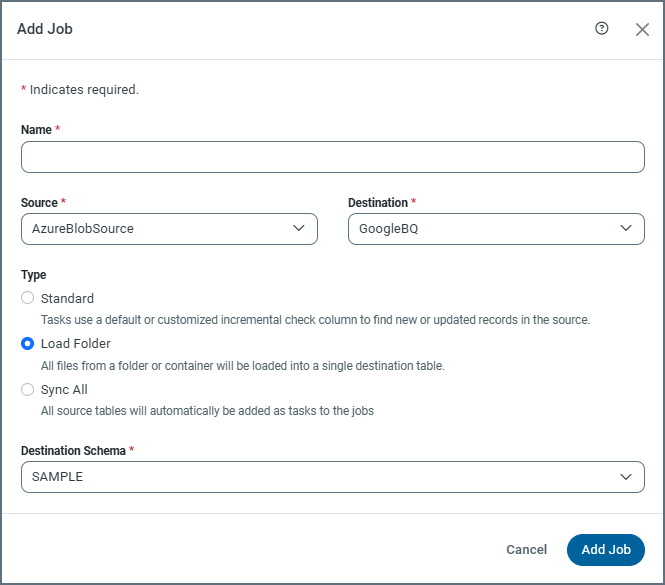
Task: Close the Add Job dialog with X
Action: (x=642, y=29)
